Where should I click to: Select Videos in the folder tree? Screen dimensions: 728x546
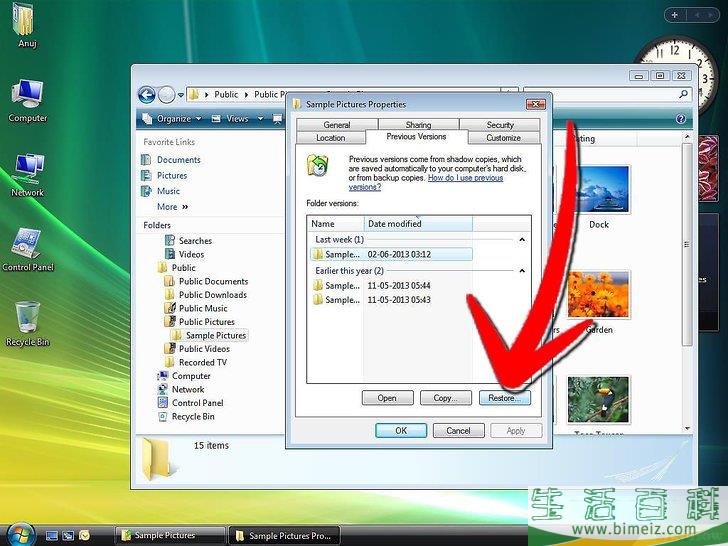pos(185,254)
